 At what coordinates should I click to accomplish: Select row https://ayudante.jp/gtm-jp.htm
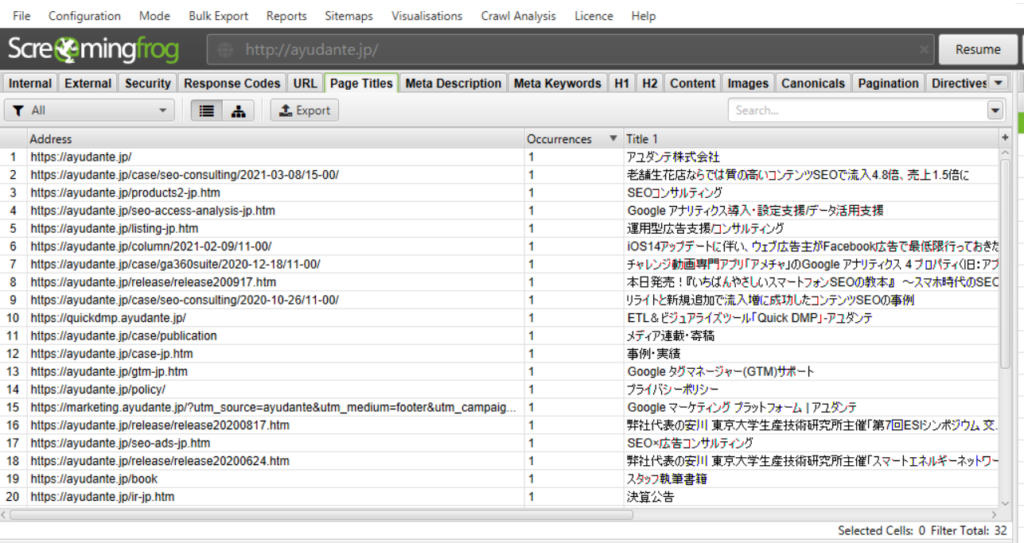click(x=499, y=371)
